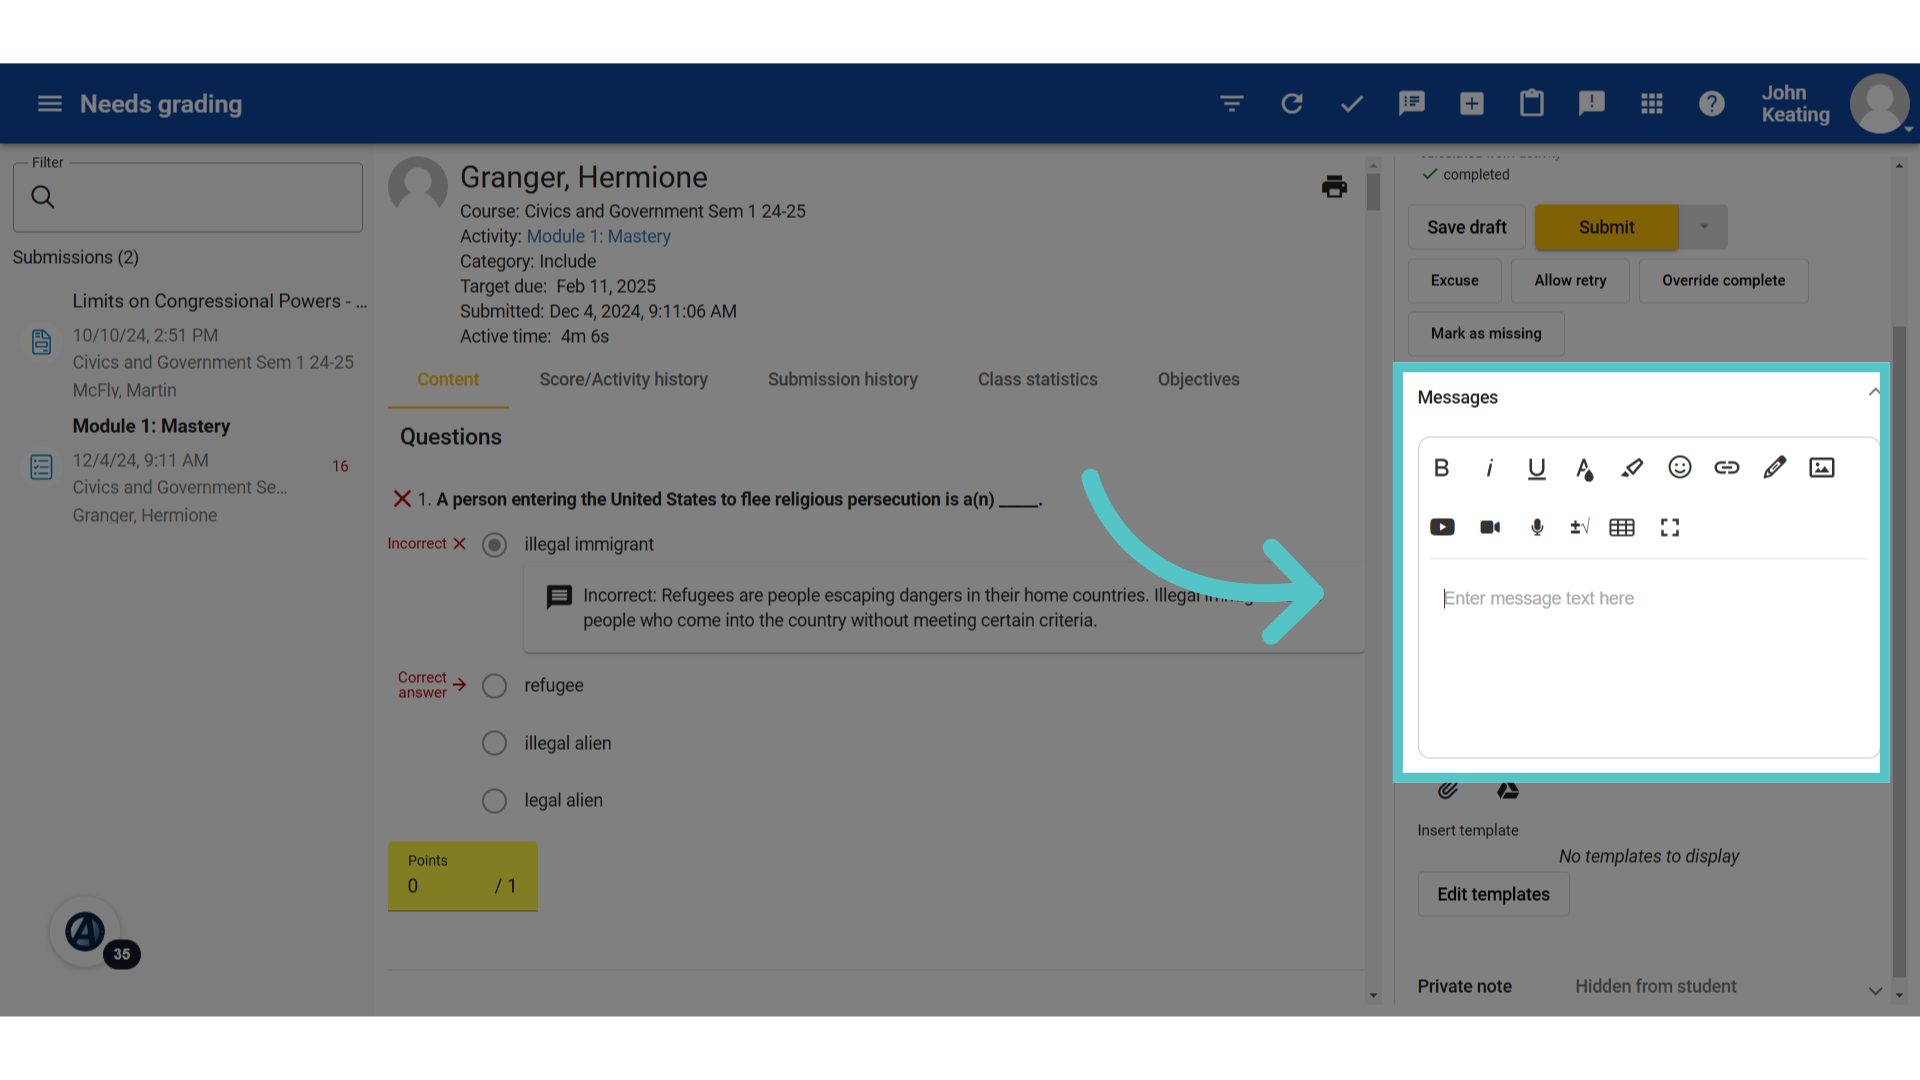Image resolution: width=1920 pixels, height=1080 pixels.
Task: Open the Module 1: Mastery activity link
Action: 598,237
